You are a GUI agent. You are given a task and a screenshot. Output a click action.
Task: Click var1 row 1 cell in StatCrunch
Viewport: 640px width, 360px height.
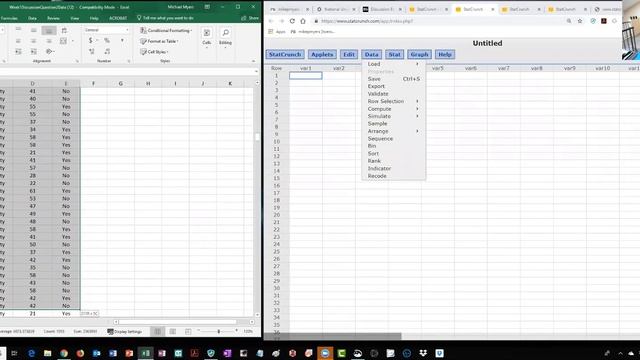pos(306,76)
